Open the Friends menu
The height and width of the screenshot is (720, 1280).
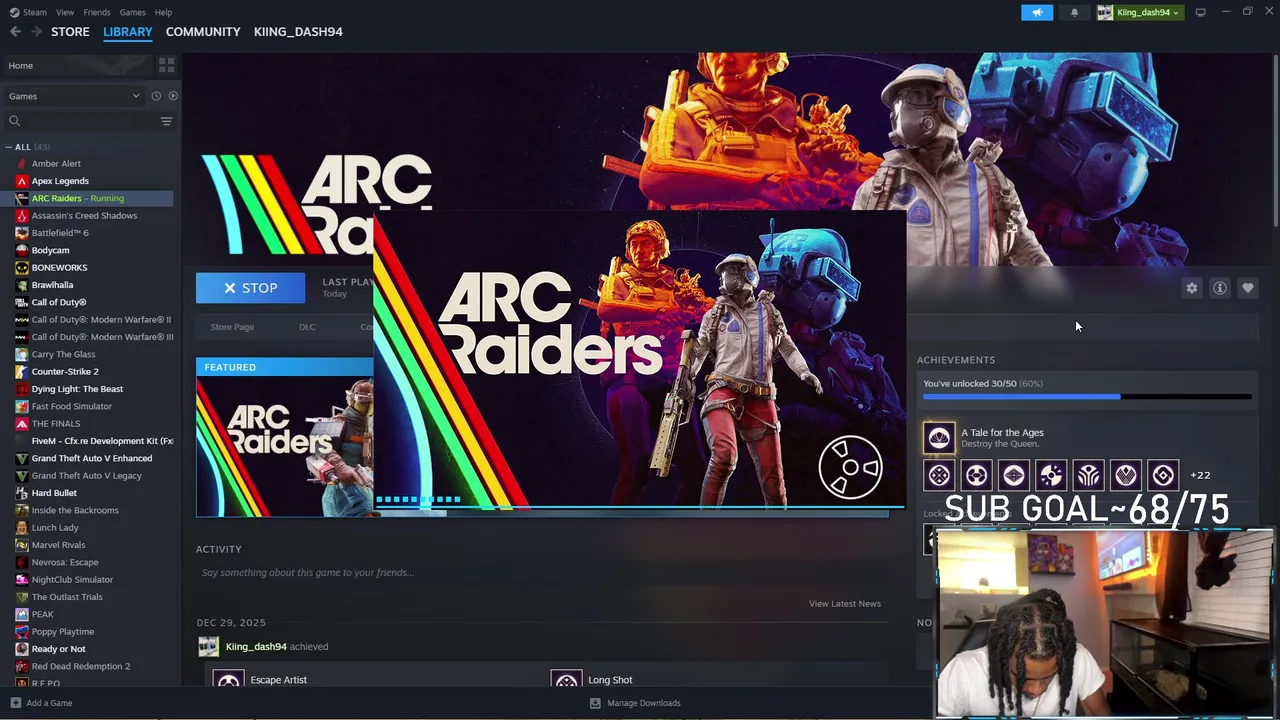(x=97, y=12)
